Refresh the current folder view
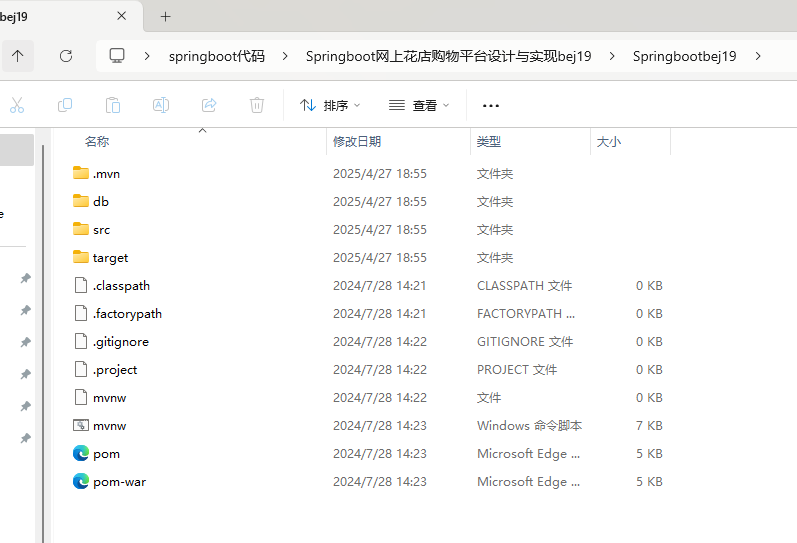 (x=66, y=56)
